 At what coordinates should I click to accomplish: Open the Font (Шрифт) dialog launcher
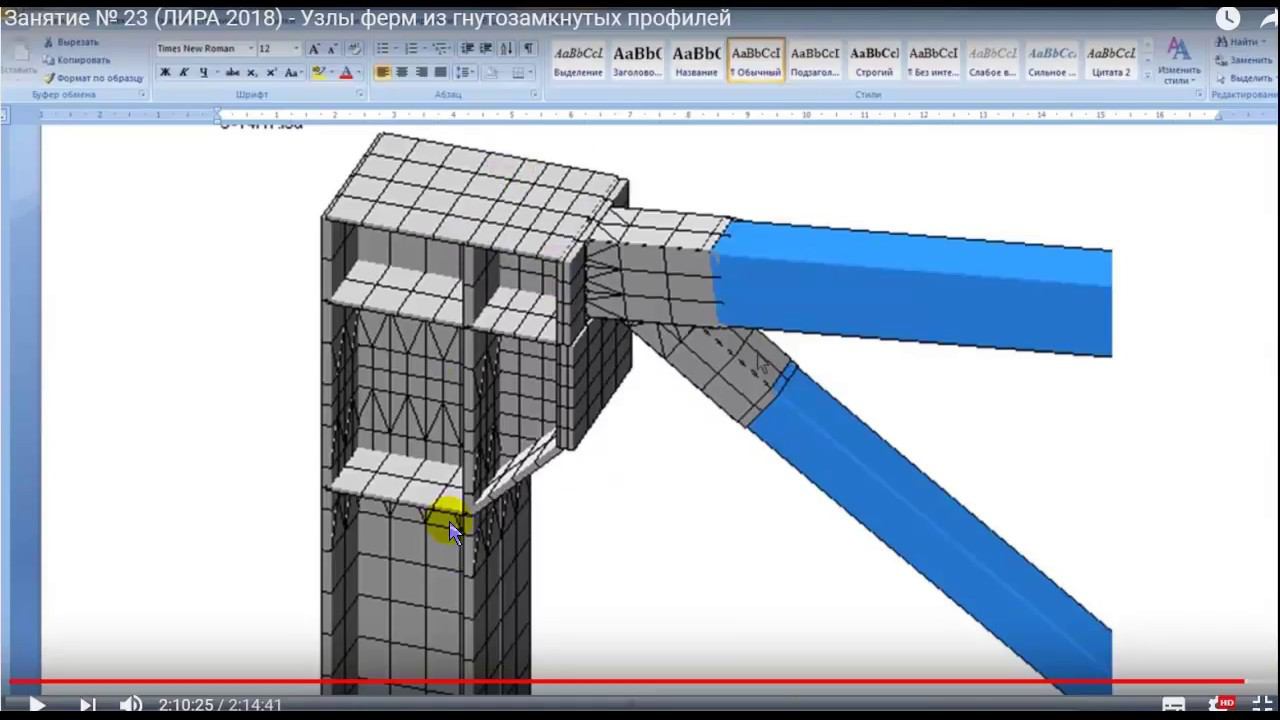pos(360,94)
